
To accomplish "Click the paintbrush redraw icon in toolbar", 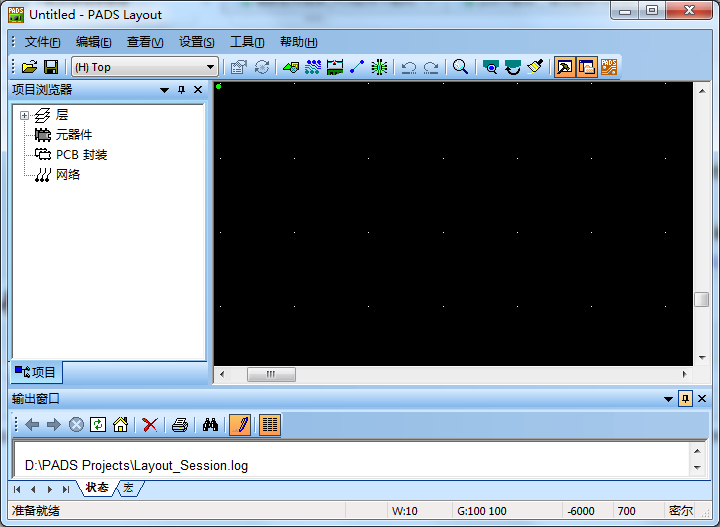I will pos(536,67).
